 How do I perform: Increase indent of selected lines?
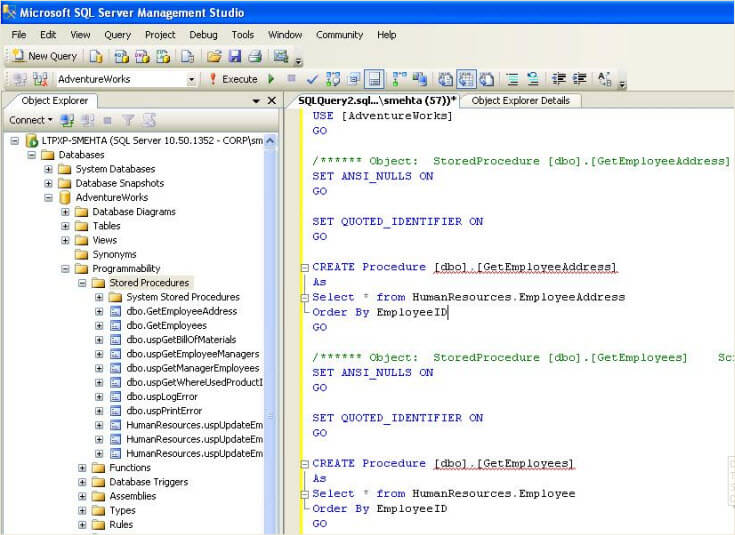[x=580, y=79]
